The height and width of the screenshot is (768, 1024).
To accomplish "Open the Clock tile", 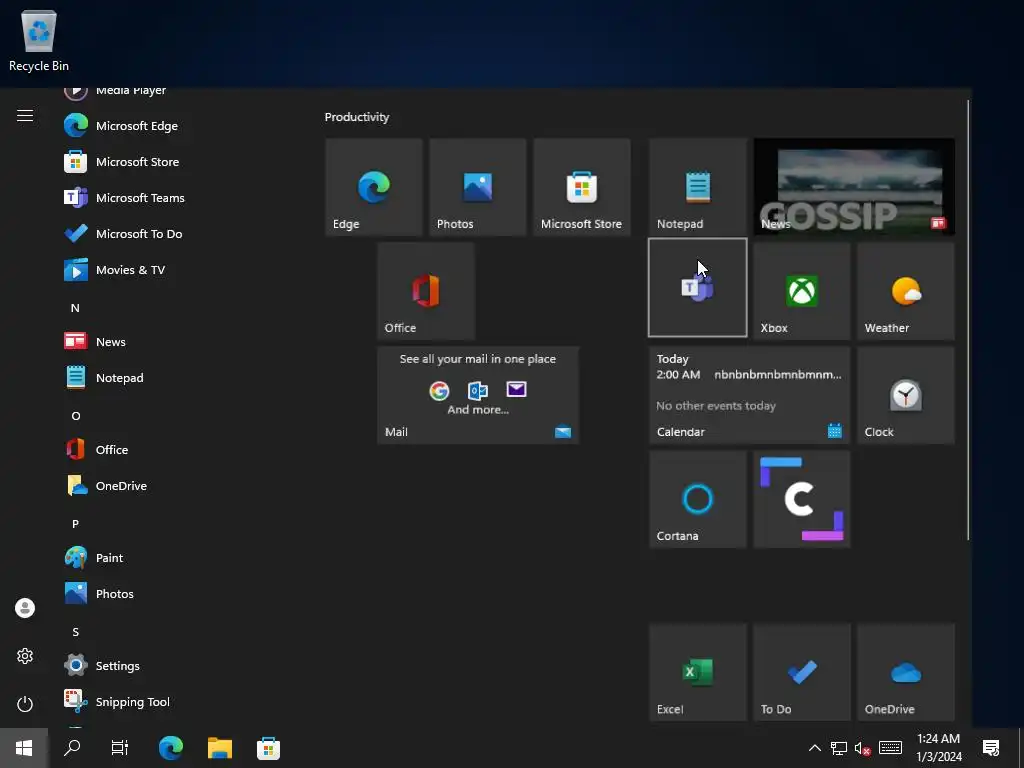I will pyautogui.click(x=906, y=395).
